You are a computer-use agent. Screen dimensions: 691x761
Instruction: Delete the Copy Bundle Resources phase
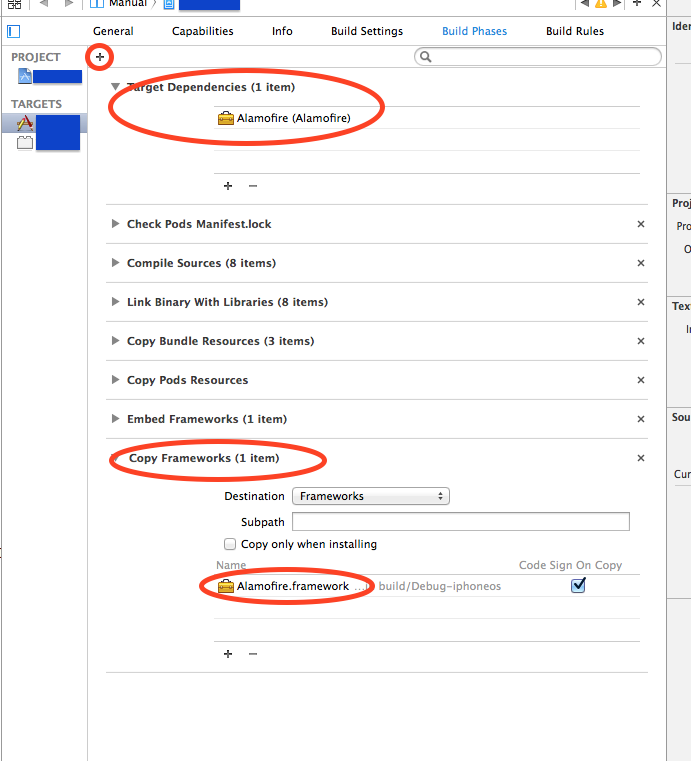coord(641,341)
